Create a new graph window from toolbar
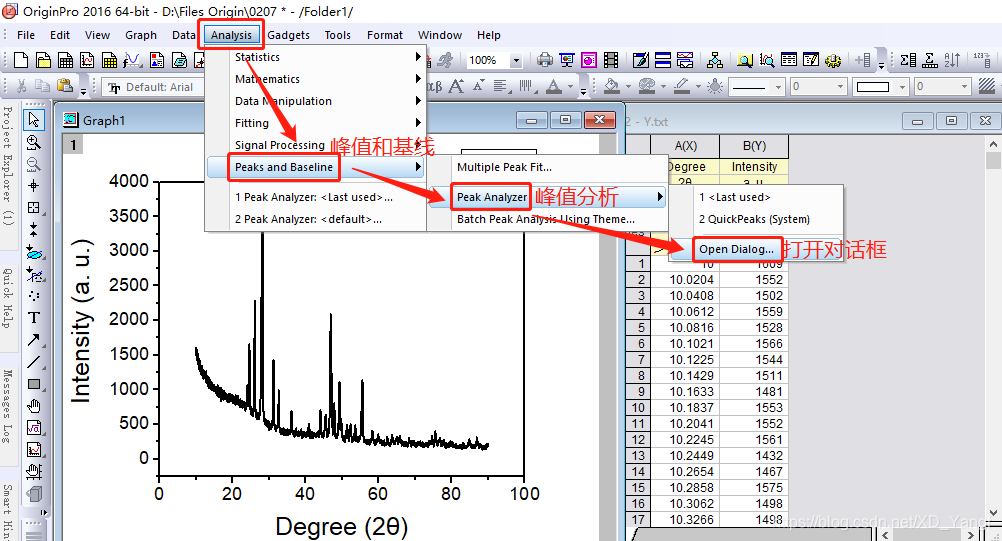 click(88, 60)
